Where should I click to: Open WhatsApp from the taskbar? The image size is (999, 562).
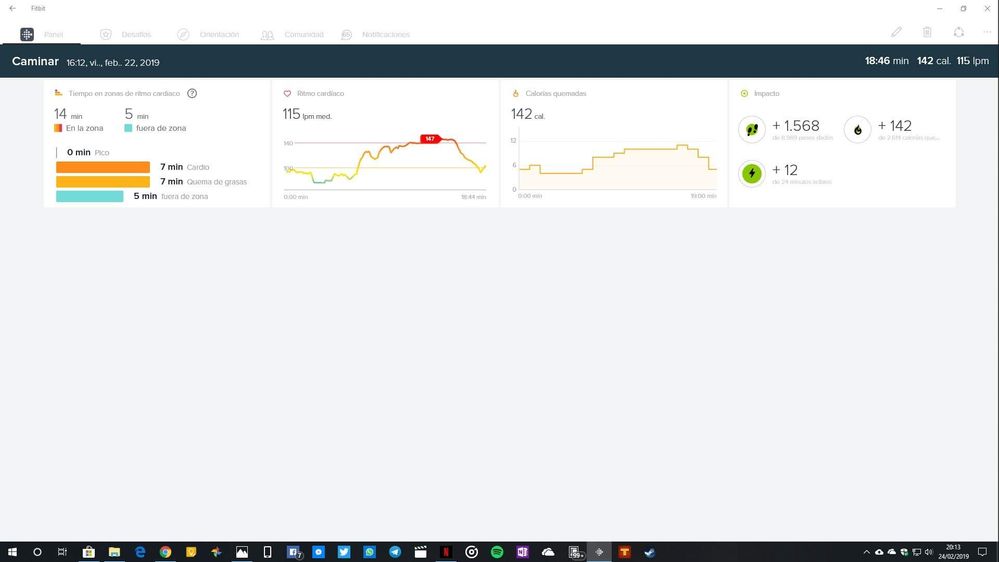pos(369,552)
